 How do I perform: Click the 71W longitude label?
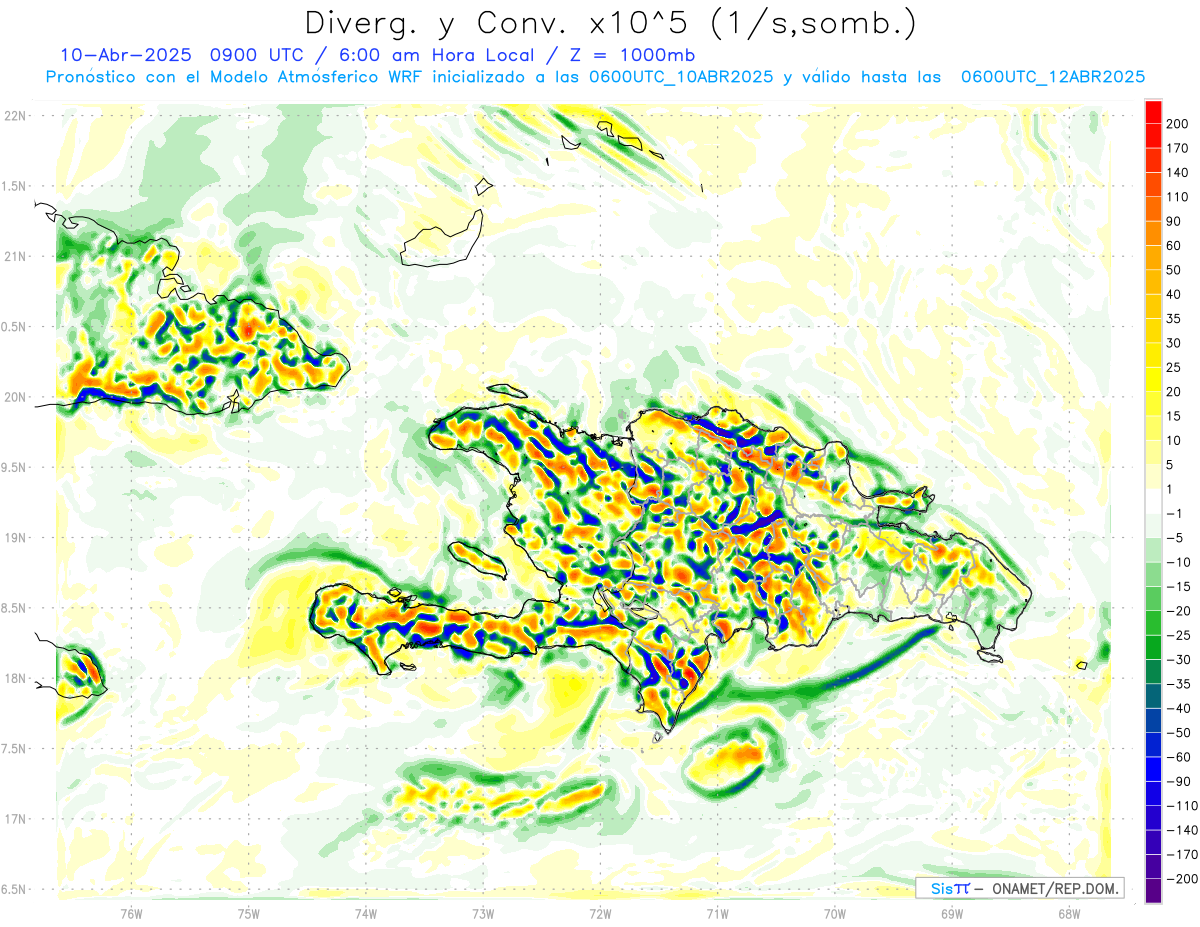(x=717, y=913)
